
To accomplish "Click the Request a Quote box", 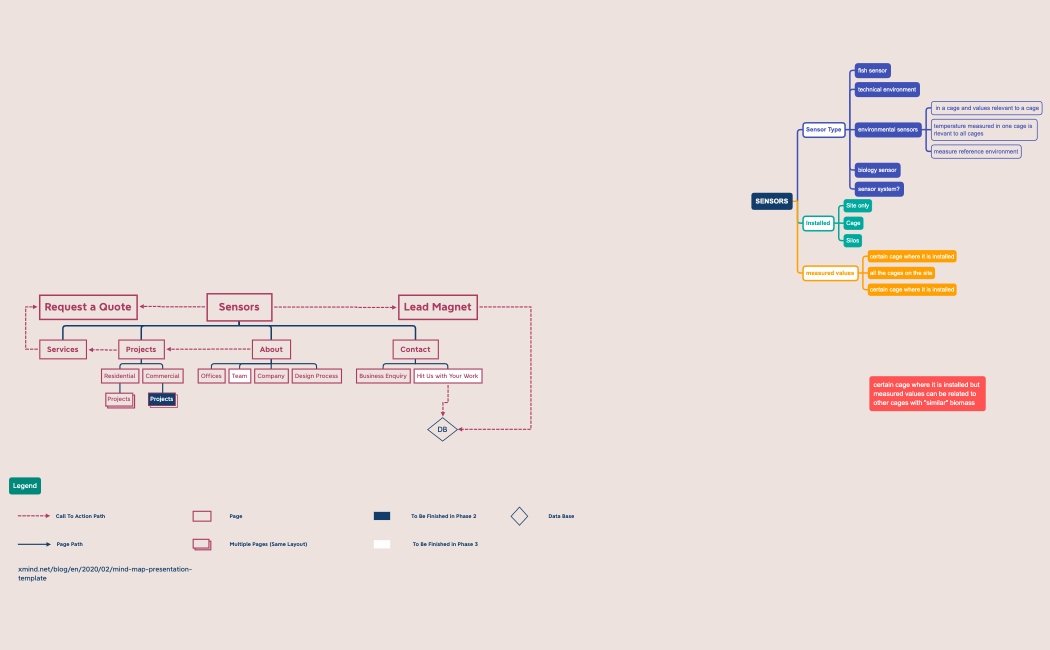I will (x=88, y=307).
